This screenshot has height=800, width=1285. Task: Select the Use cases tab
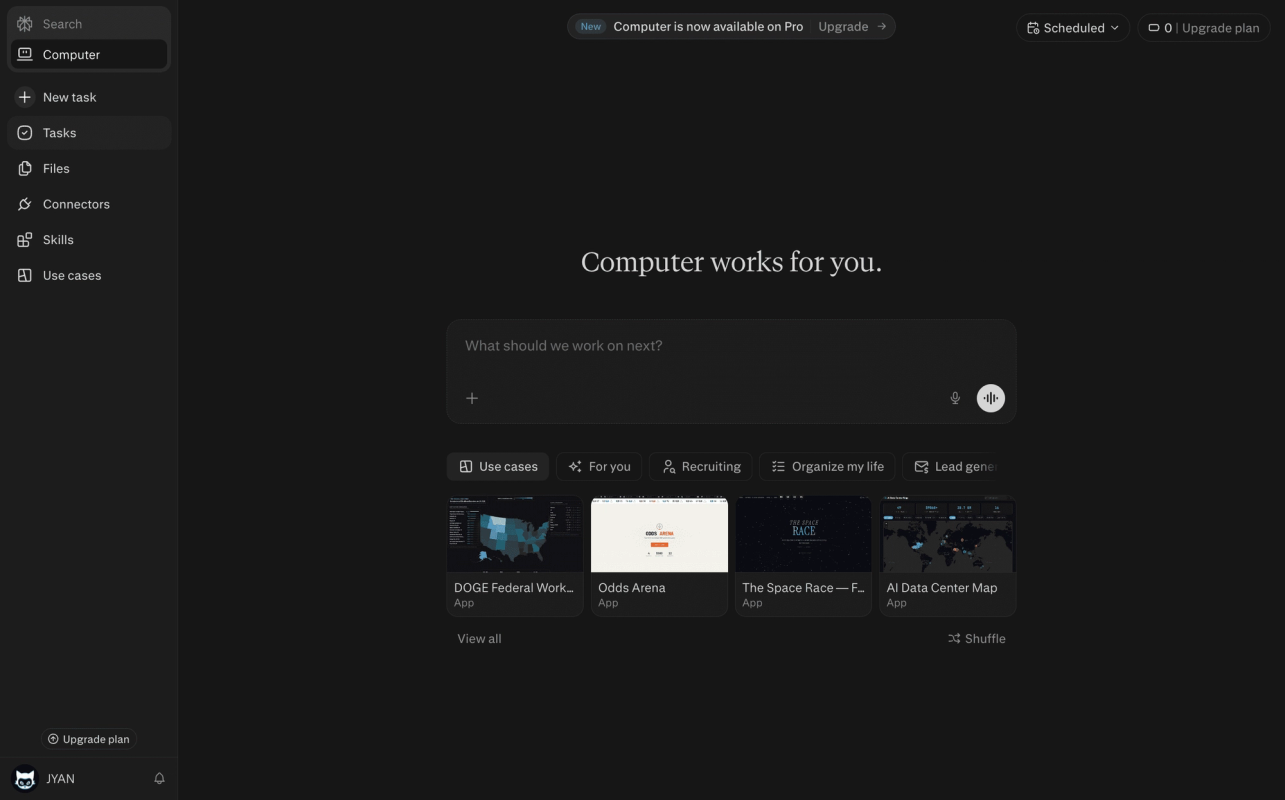pyautogui.click(x=498, y=467)
